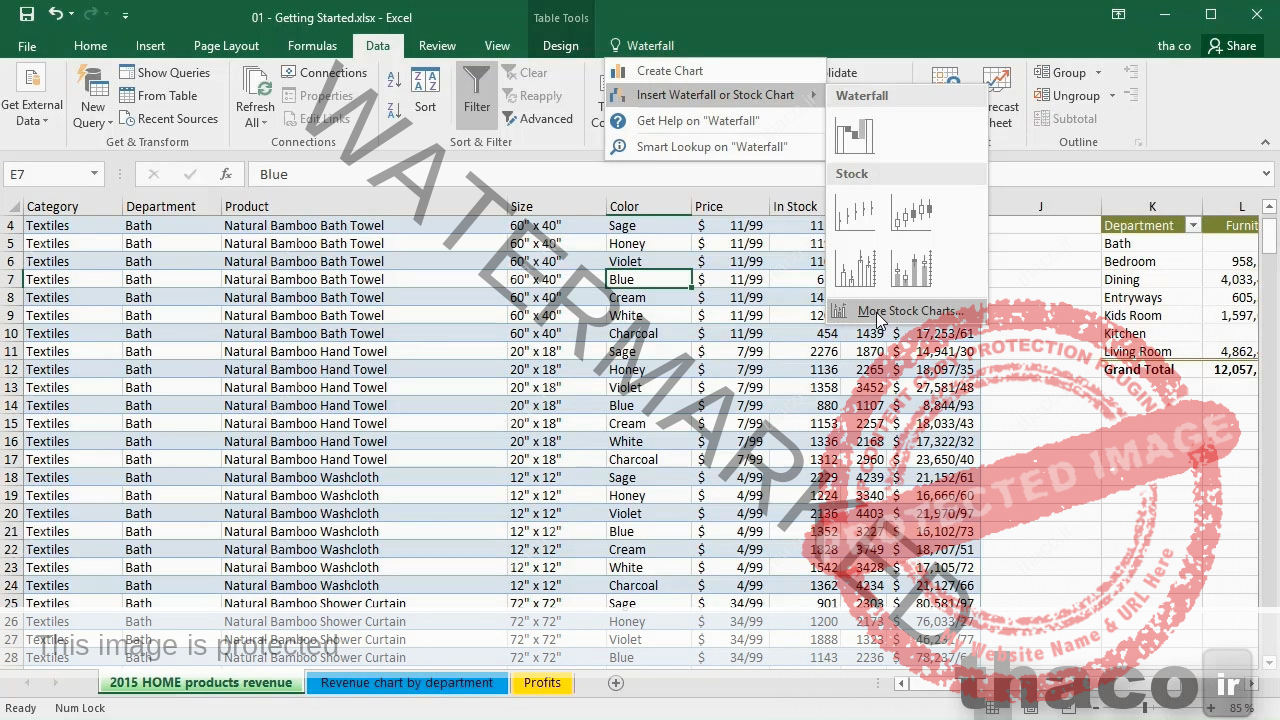Select the Open-High-Low-Close stock chart

(x=912, y=213)
